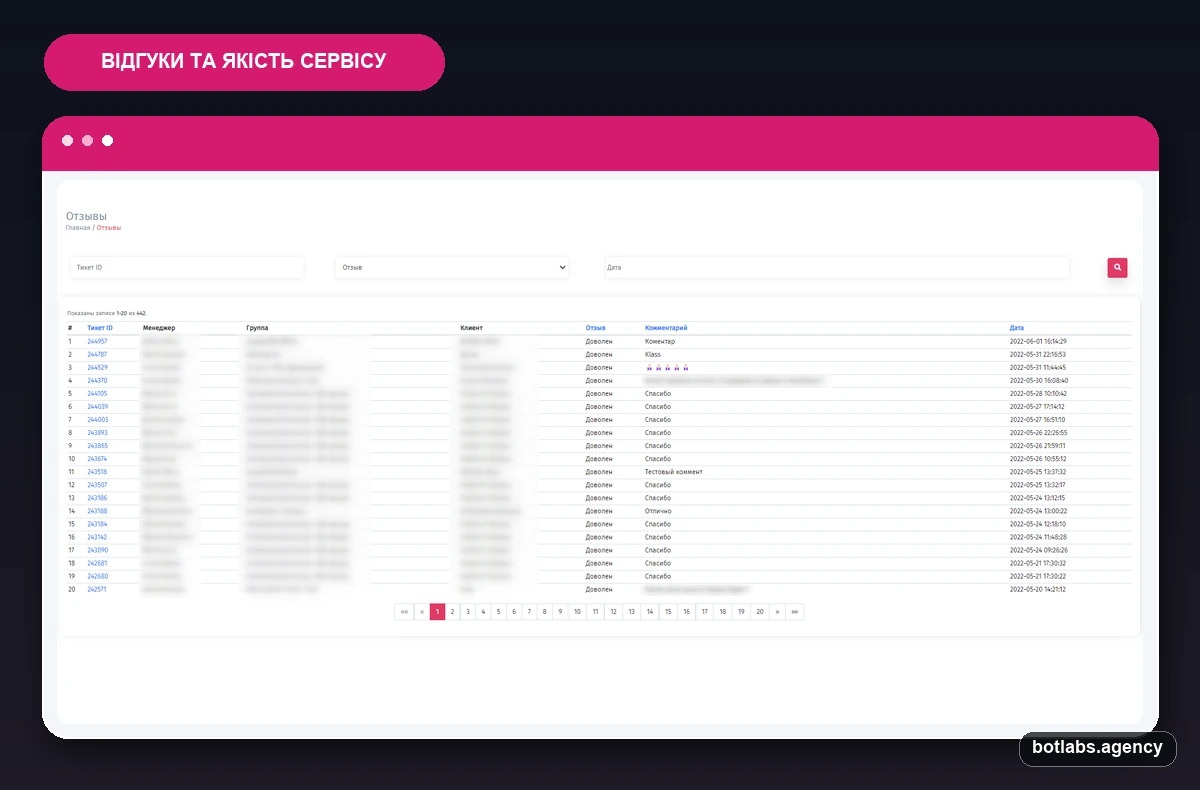The image size is (1200, 790).
Task: Go to pagination page 19
Action: coord(741,611)
